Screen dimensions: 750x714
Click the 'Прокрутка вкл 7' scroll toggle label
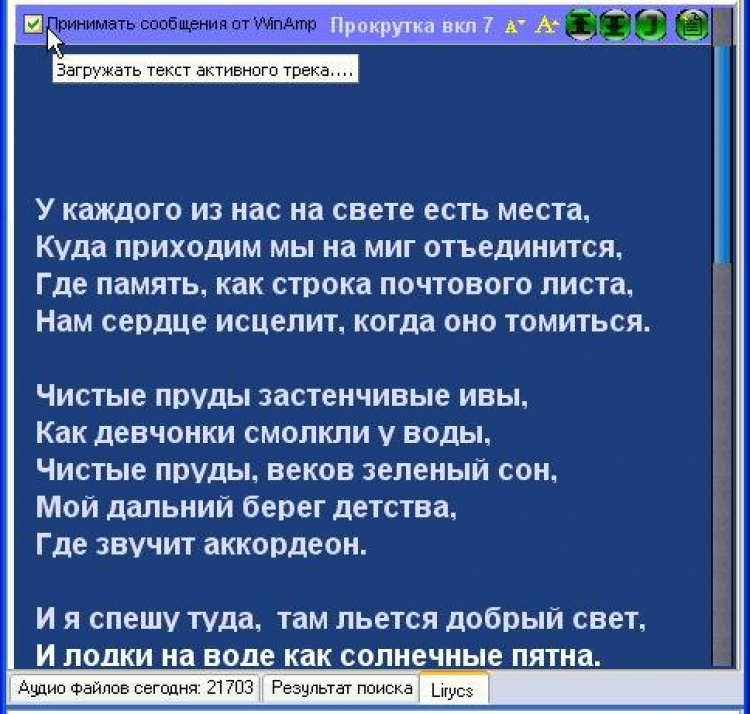click(411, 25)
